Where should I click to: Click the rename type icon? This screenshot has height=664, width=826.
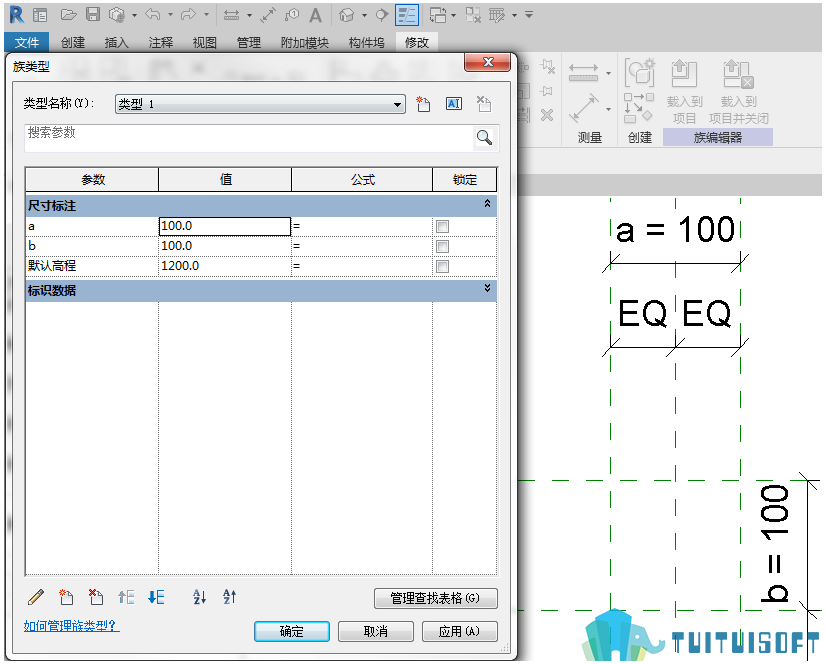point(454,104)
